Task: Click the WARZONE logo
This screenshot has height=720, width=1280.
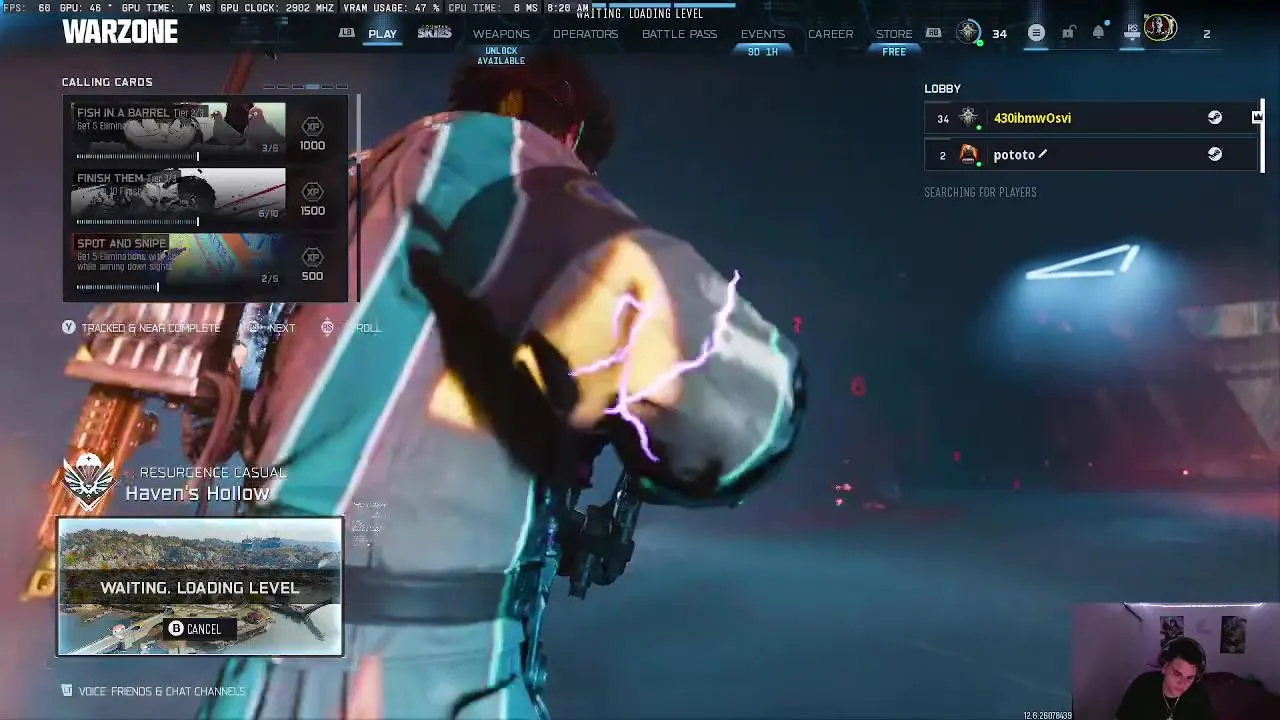Action: (x=120, y=32)
